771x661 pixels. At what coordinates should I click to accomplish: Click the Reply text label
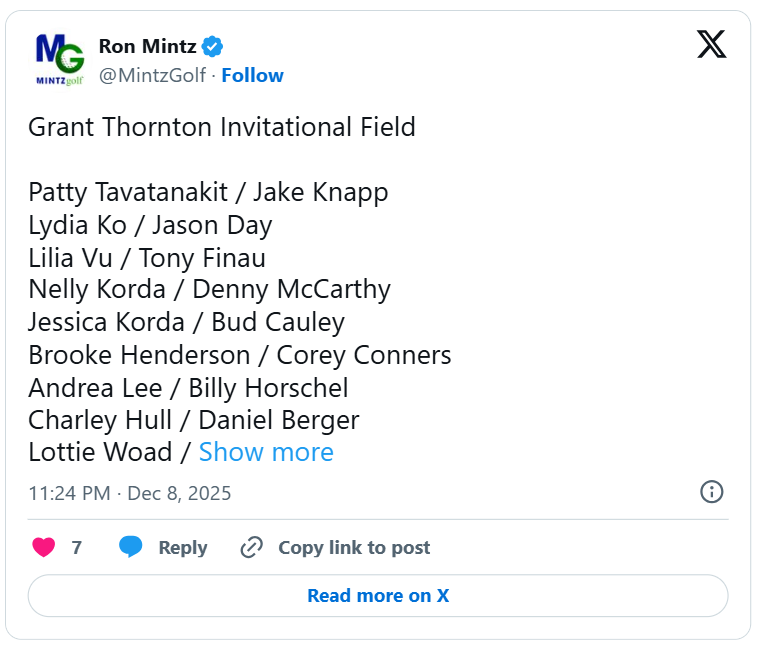point(183,548)
